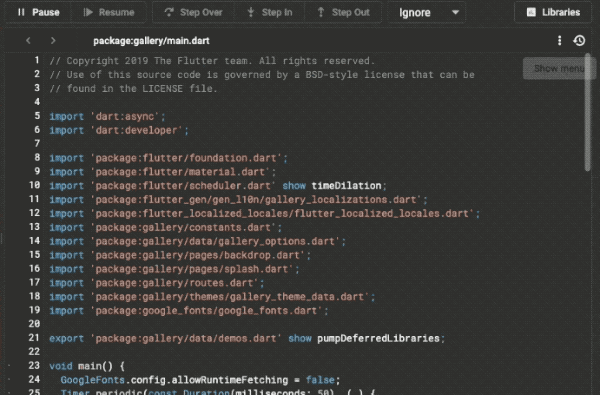
Task: Click the Step In button
Action: pyautogui.click(x=270, y=12)
